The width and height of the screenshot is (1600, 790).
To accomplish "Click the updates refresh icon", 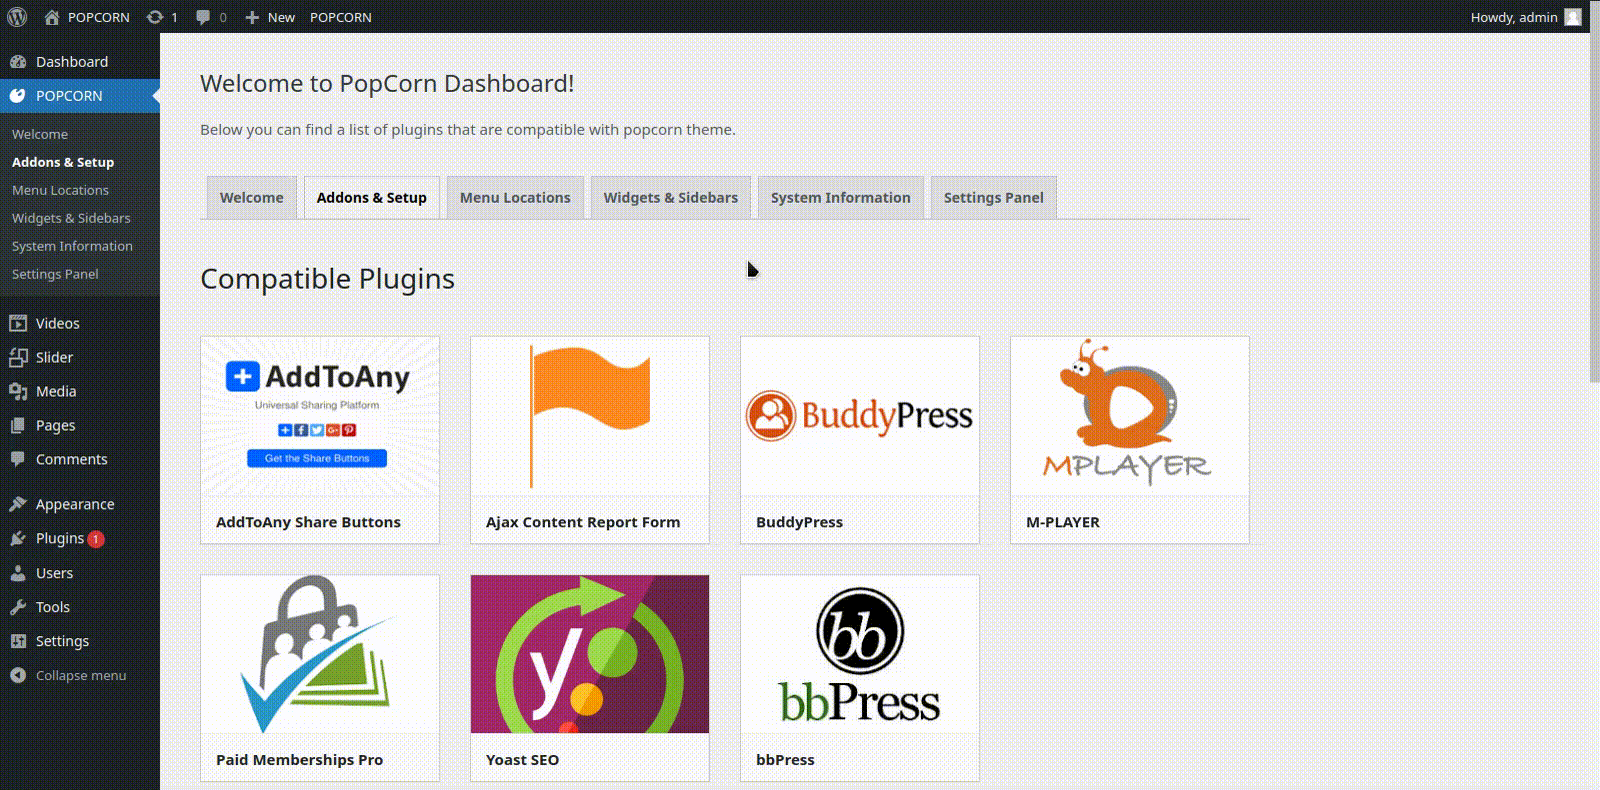I will (154, 17).
